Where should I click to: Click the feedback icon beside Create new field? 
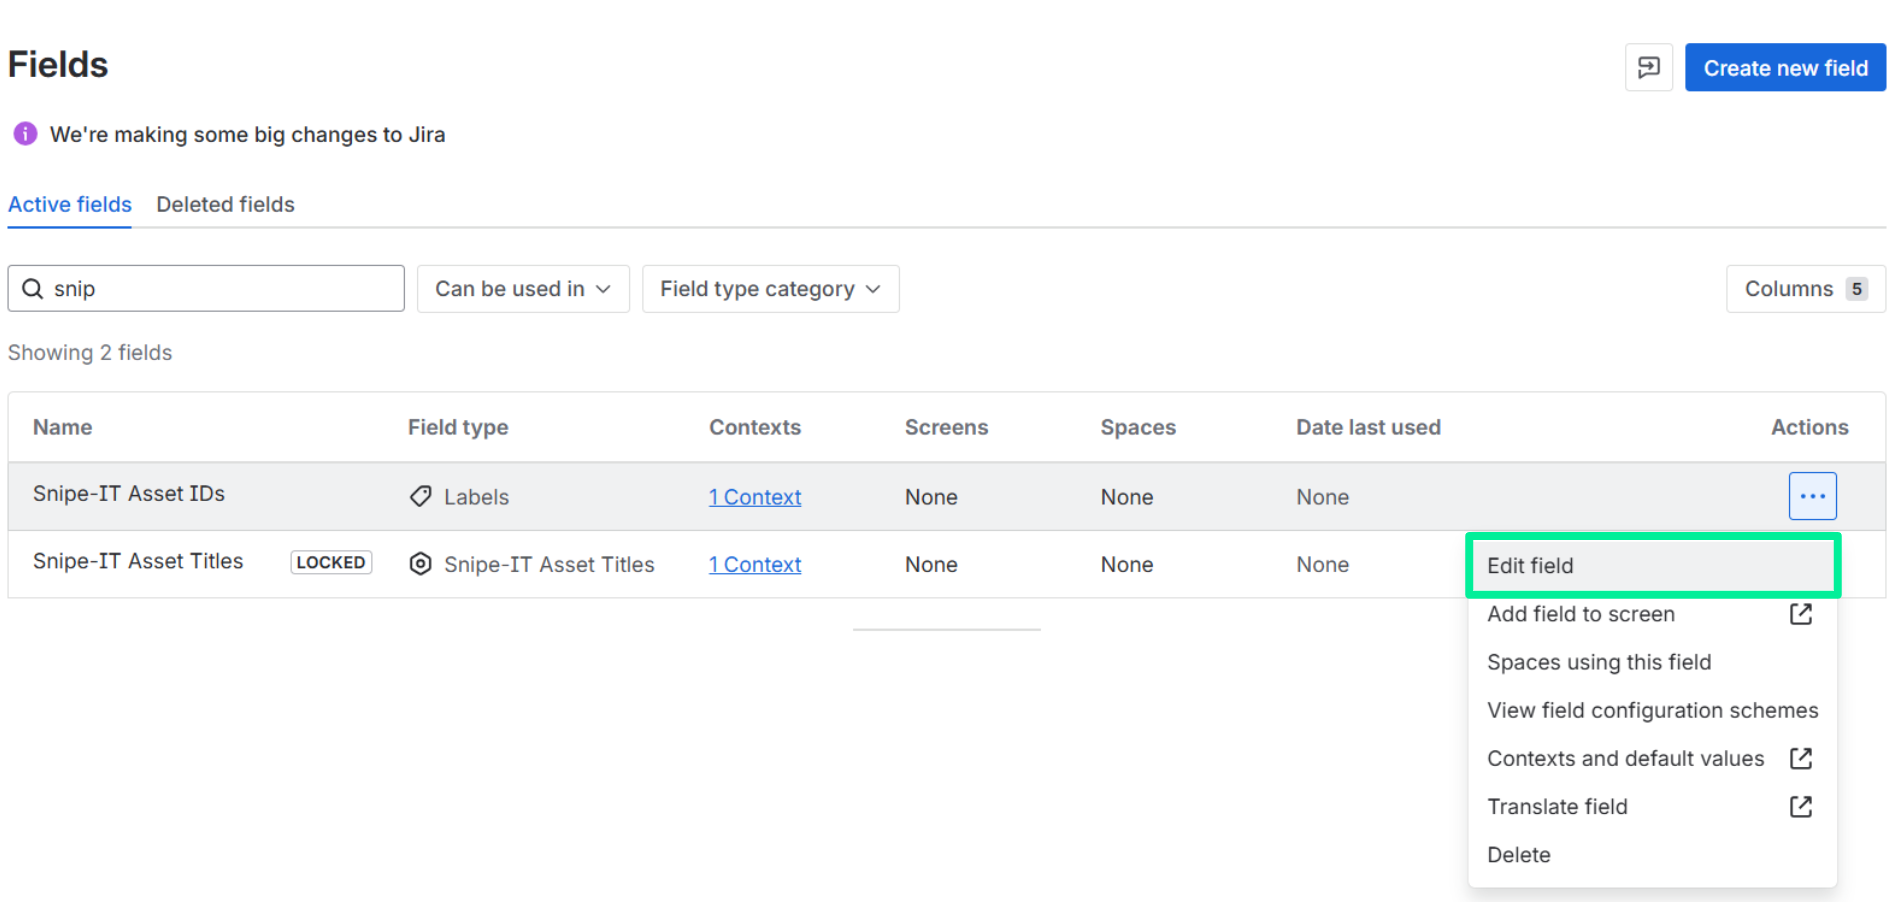tap(1648, 68)
